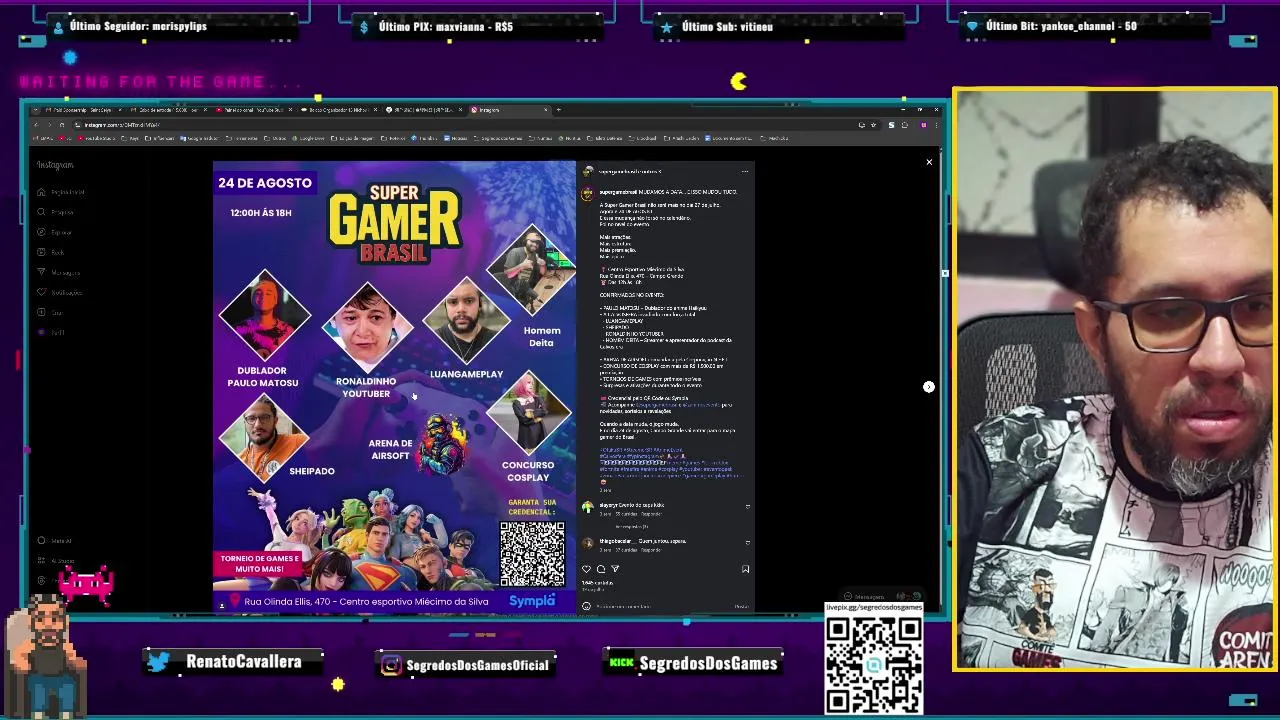
Task: Click the comment bubble icon under post
Action: [x=601, y=569]
